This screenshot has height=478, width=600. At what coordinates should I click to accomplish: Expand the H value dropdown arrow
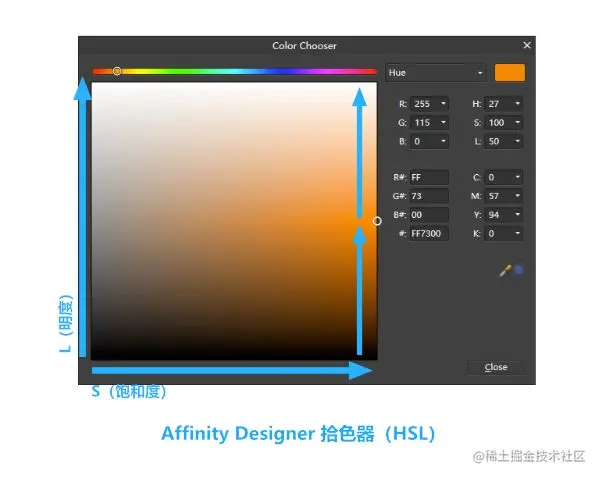pos(517,103)
